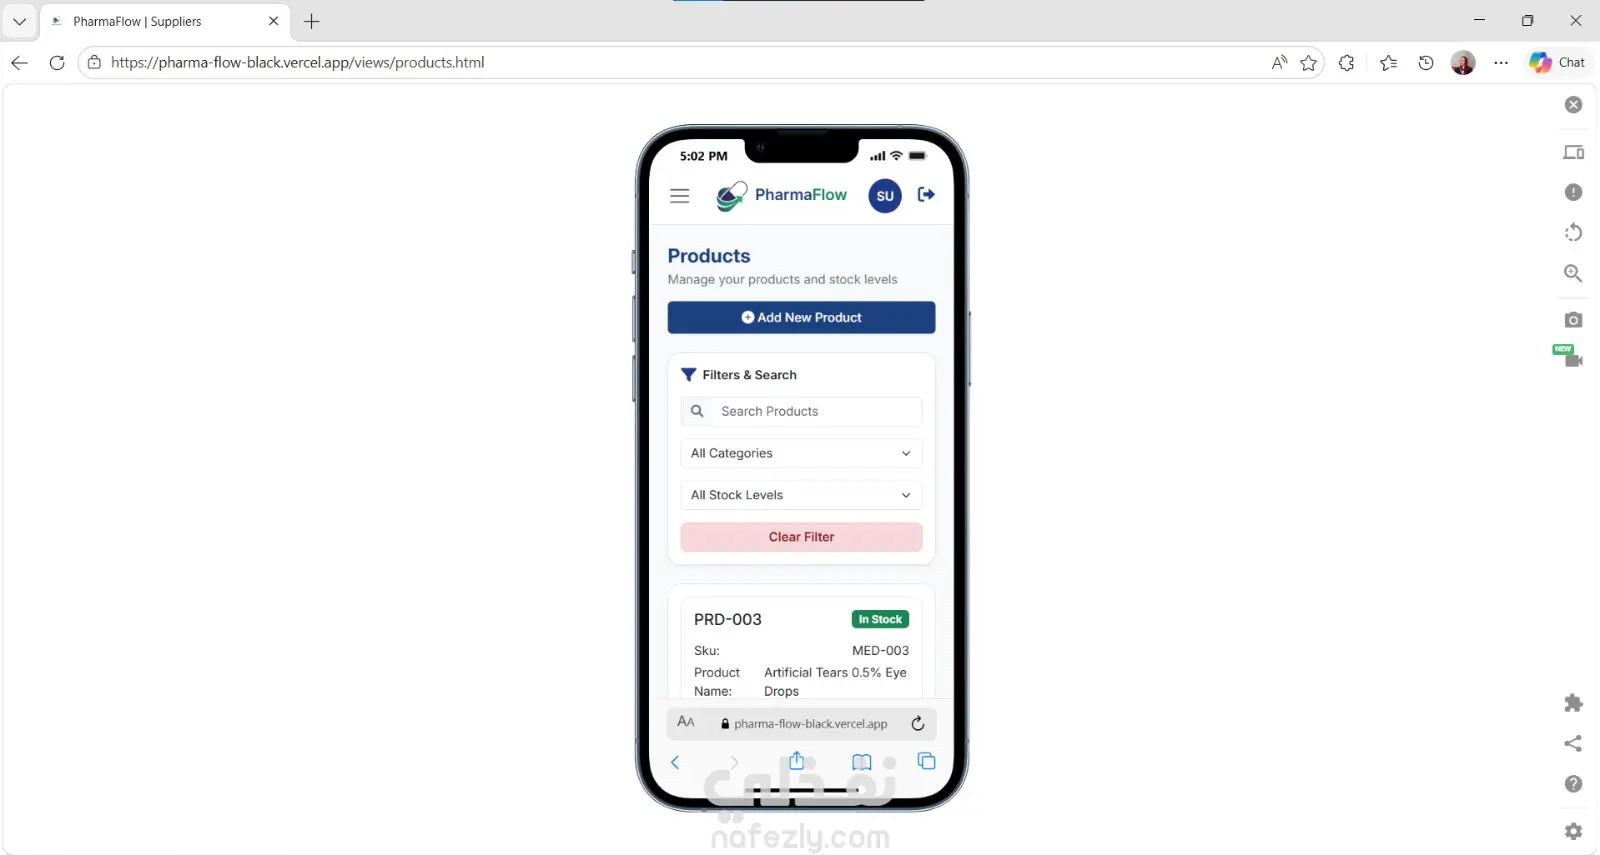This screenshot has width=1600, height=855.
Task: Open a new browser tab
Action: pos(312,21)
